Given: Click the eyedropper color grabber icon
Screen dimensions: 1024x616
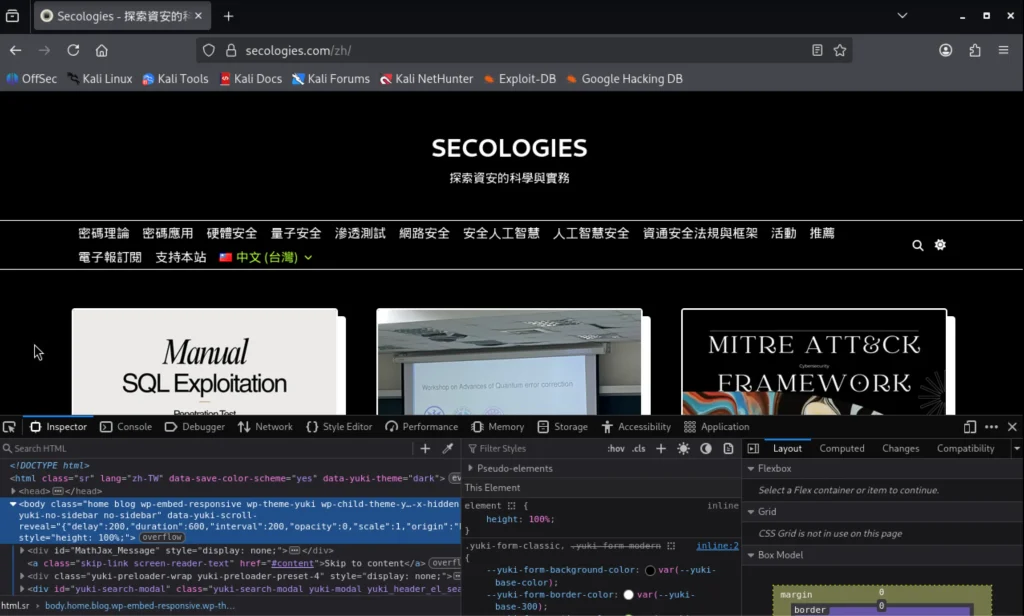Looking at the screenshot, I should 448,449.
